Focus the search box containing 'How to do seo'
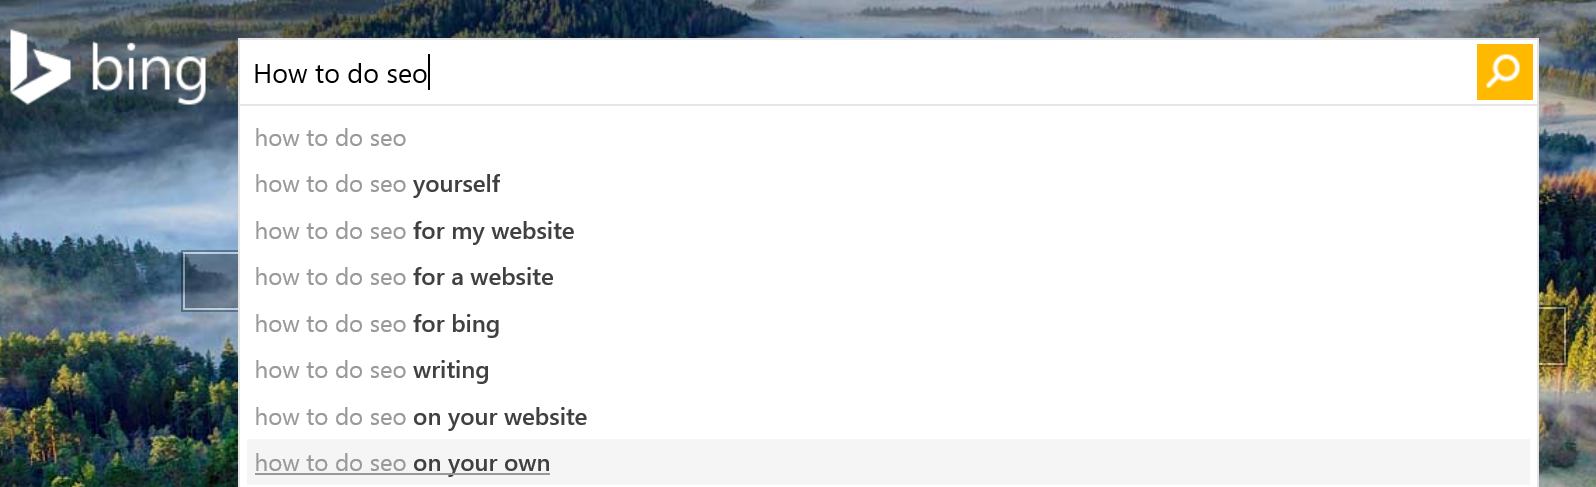 (x=857, y=72)
